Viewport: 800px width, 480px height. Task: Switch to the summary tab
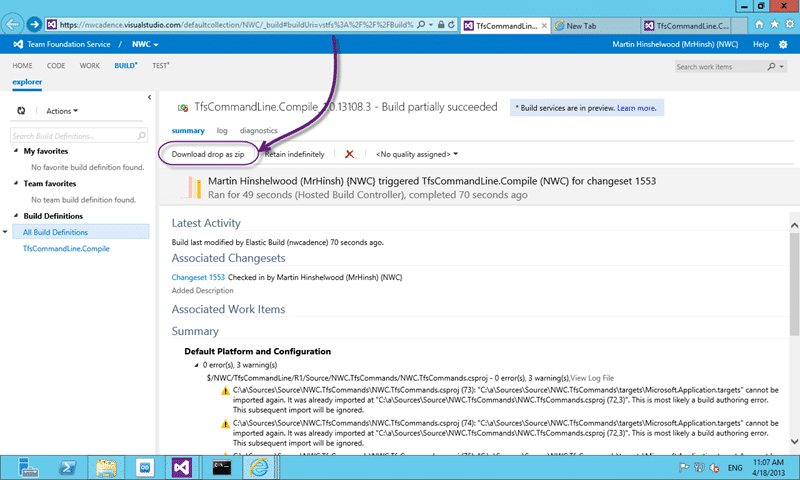click(188, 131)
